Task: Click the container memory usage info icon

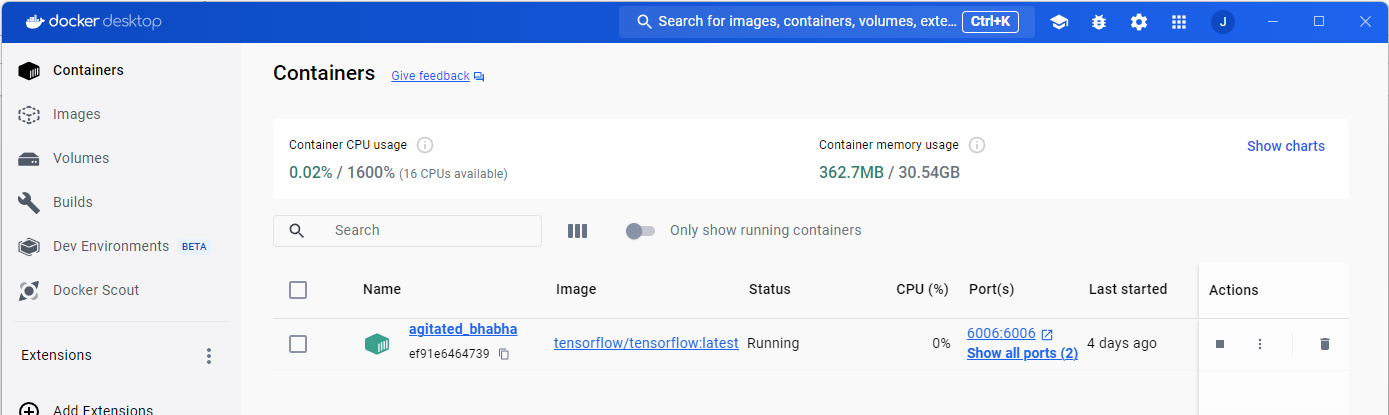Action: tap(977, 145)
